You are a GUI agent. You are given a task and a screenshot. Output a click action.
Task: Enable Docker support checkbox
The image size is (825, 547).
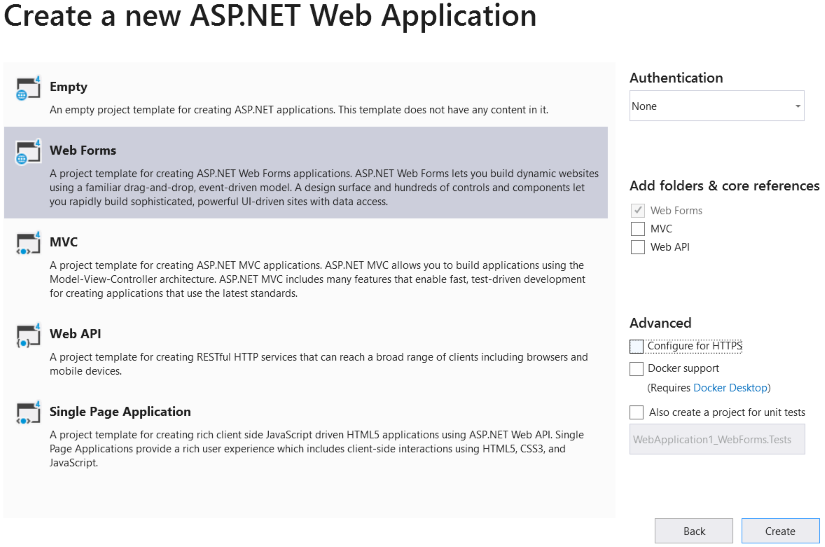pos(637,369)
